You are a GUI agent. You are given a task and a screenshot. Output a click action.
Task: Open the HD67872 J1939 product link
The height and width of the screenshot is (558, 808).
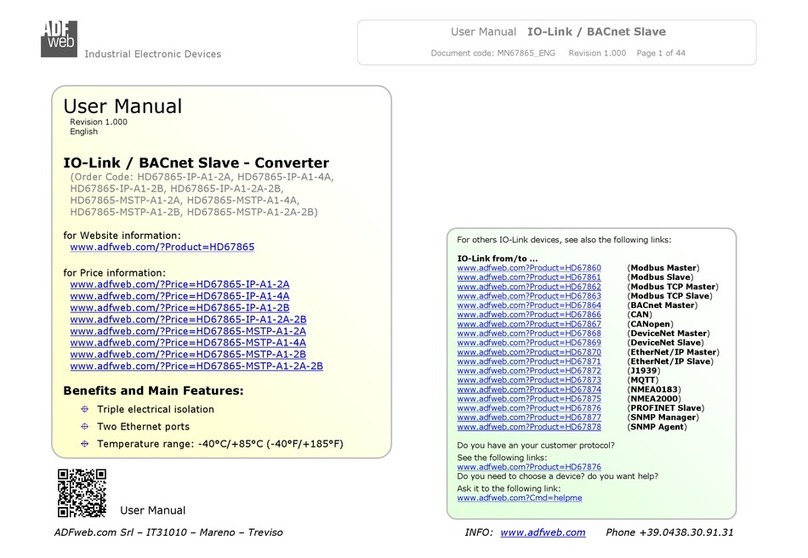529,370
